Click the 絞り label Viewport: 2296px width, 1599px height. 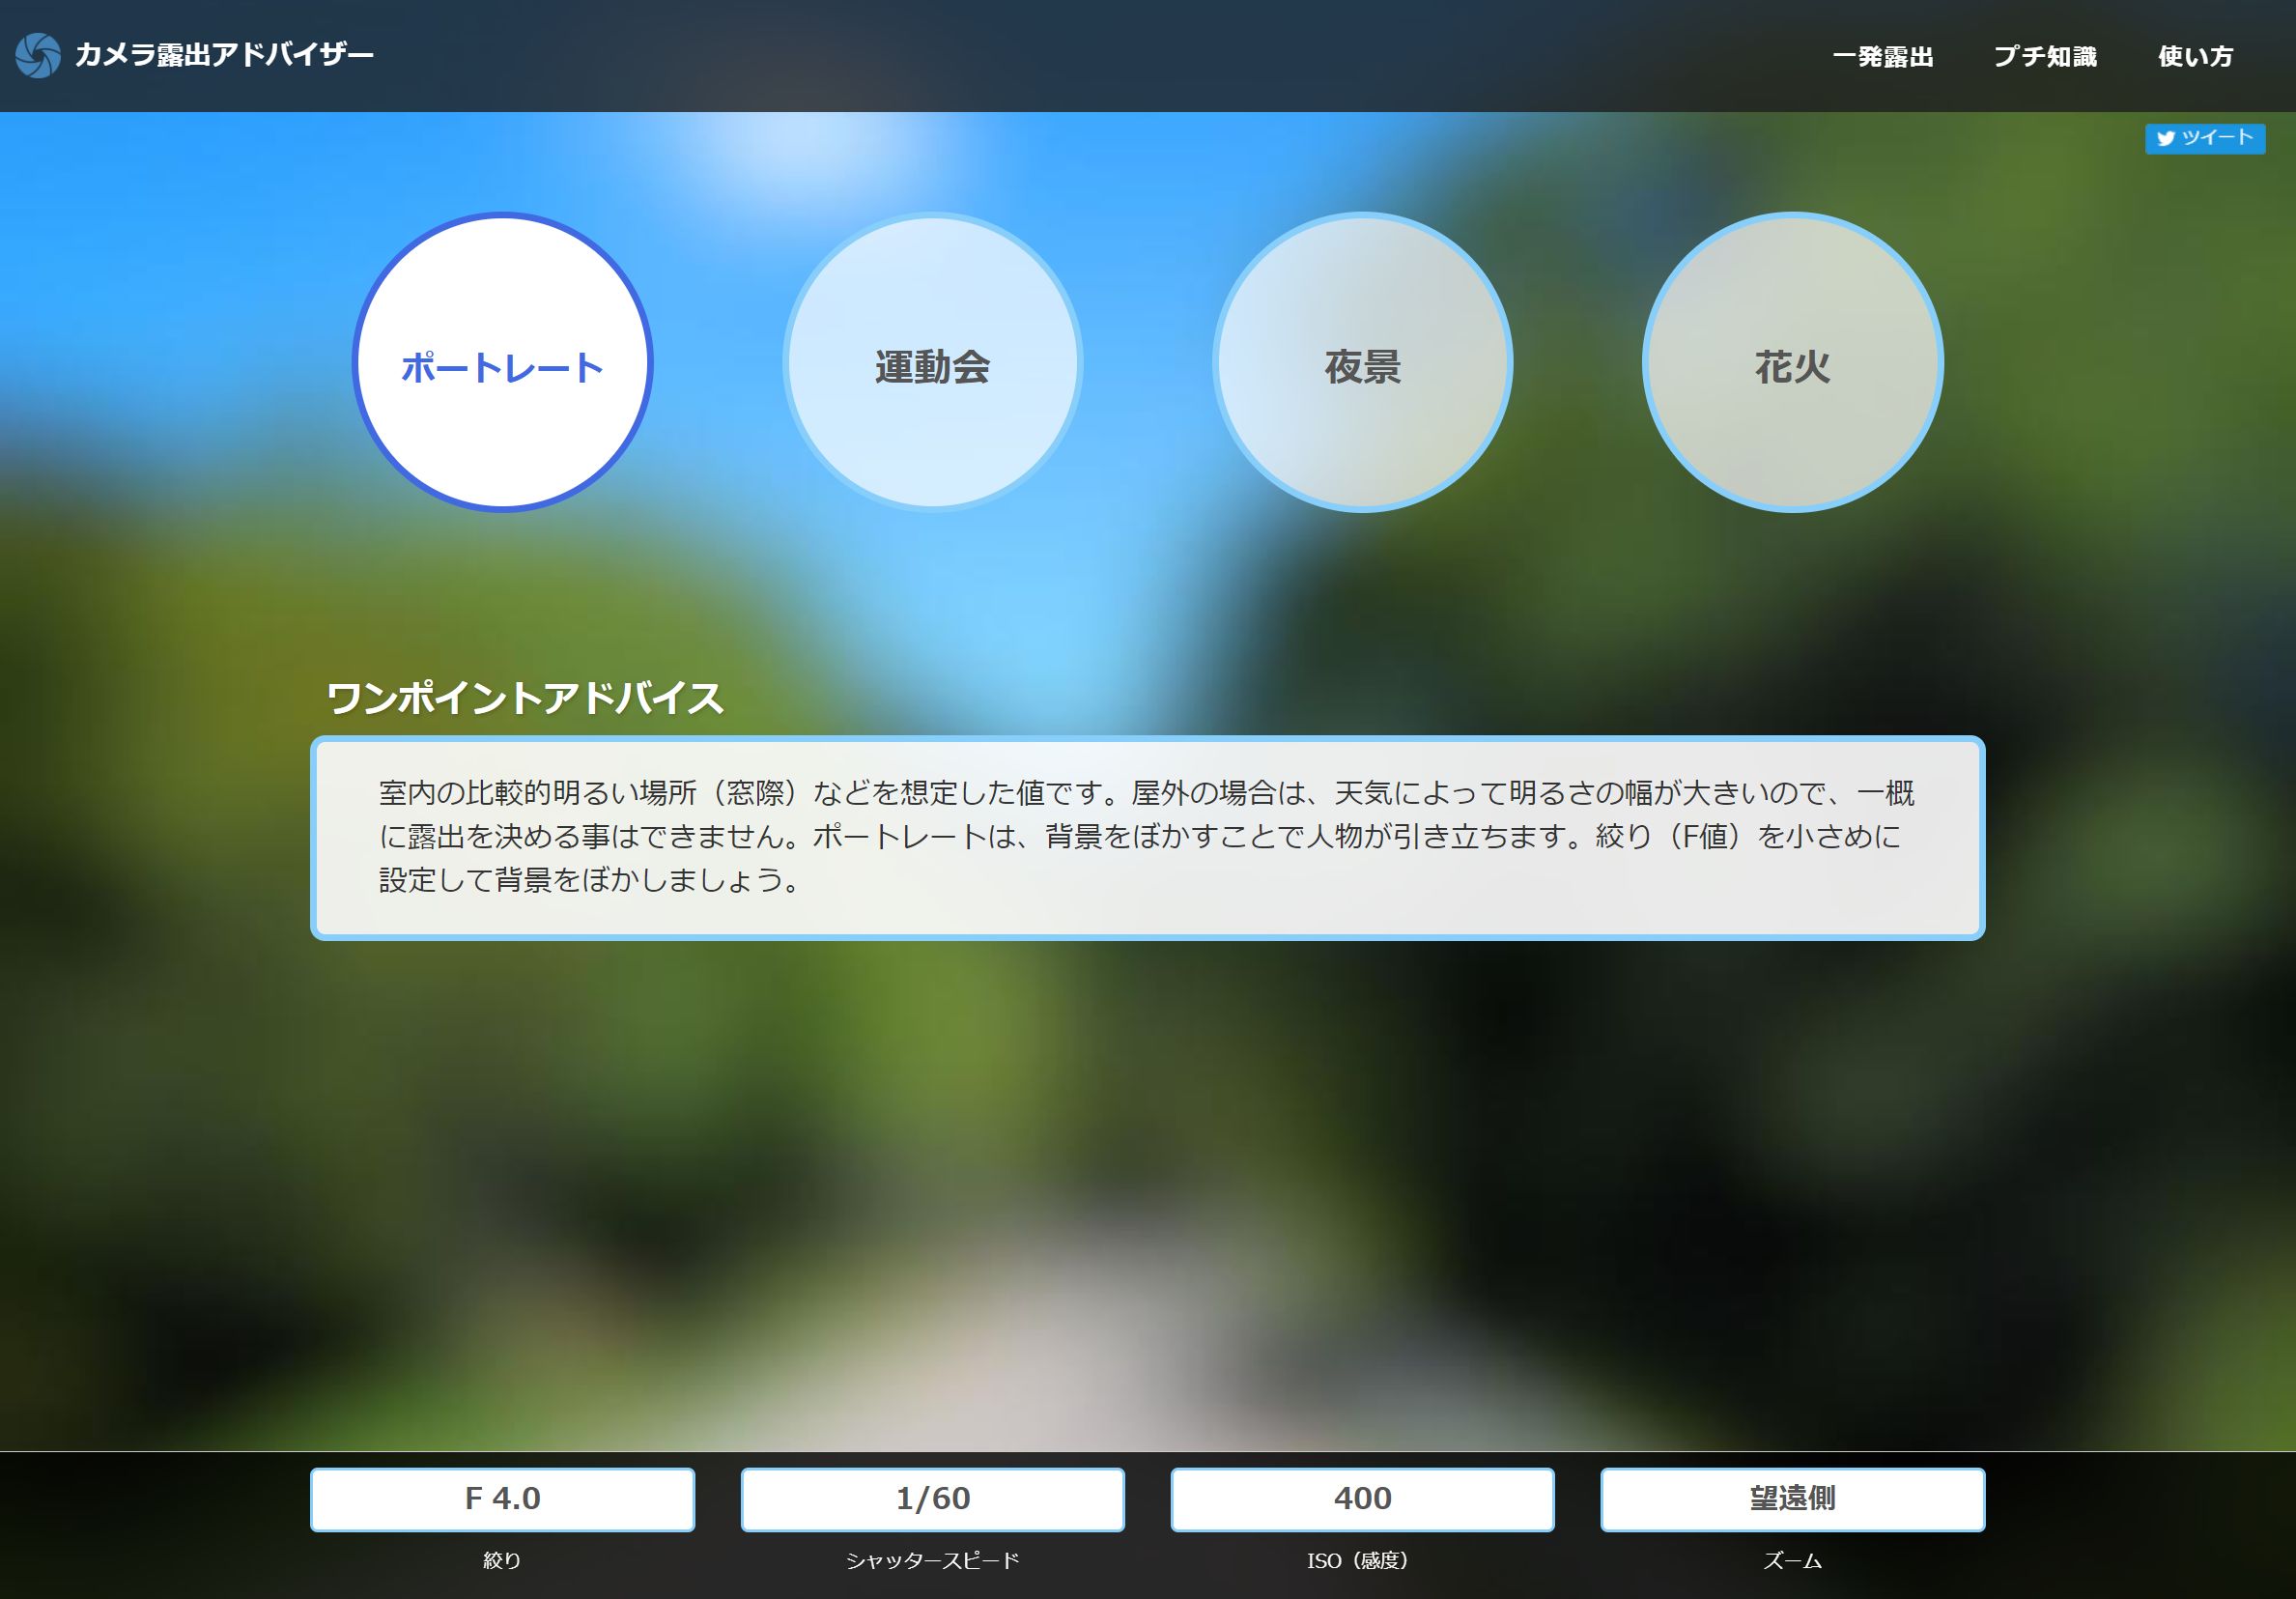coord(502,1560)
